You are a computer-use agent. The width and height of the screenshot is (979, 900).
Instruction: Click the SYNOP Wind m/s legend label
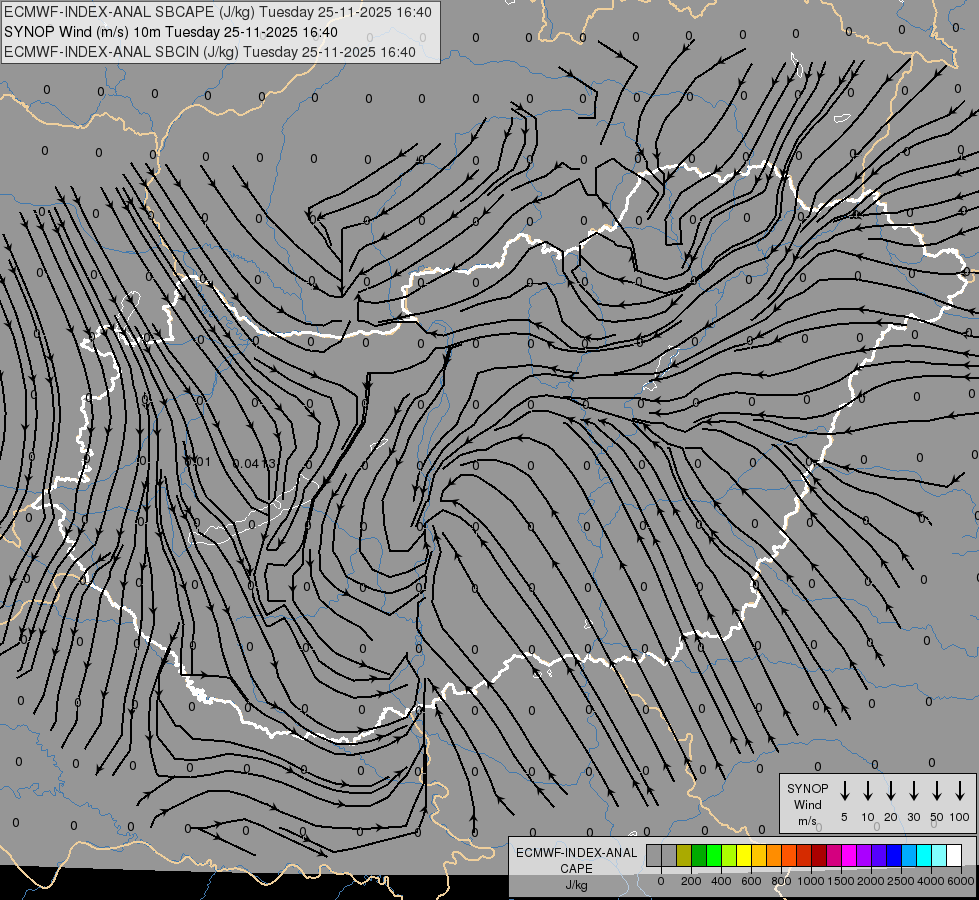point(807,804)
